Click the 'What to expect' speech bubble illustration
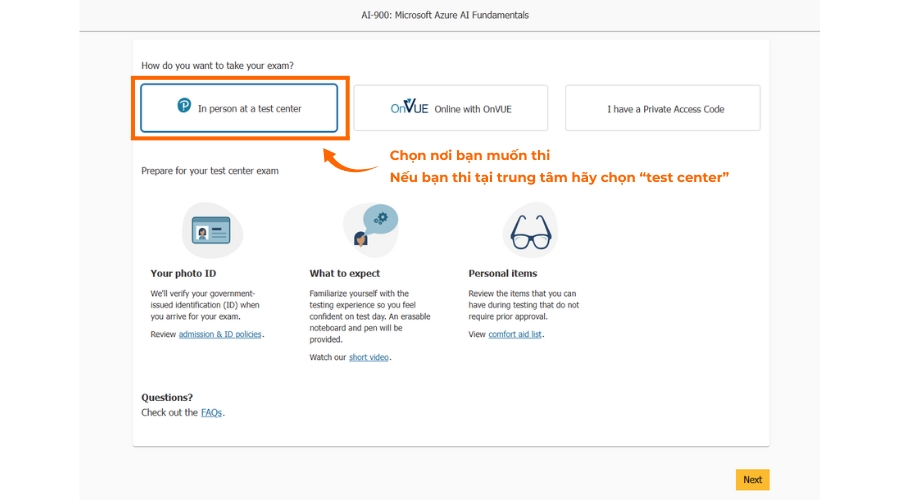The image size is (900, 500). [x=371, y=230]
